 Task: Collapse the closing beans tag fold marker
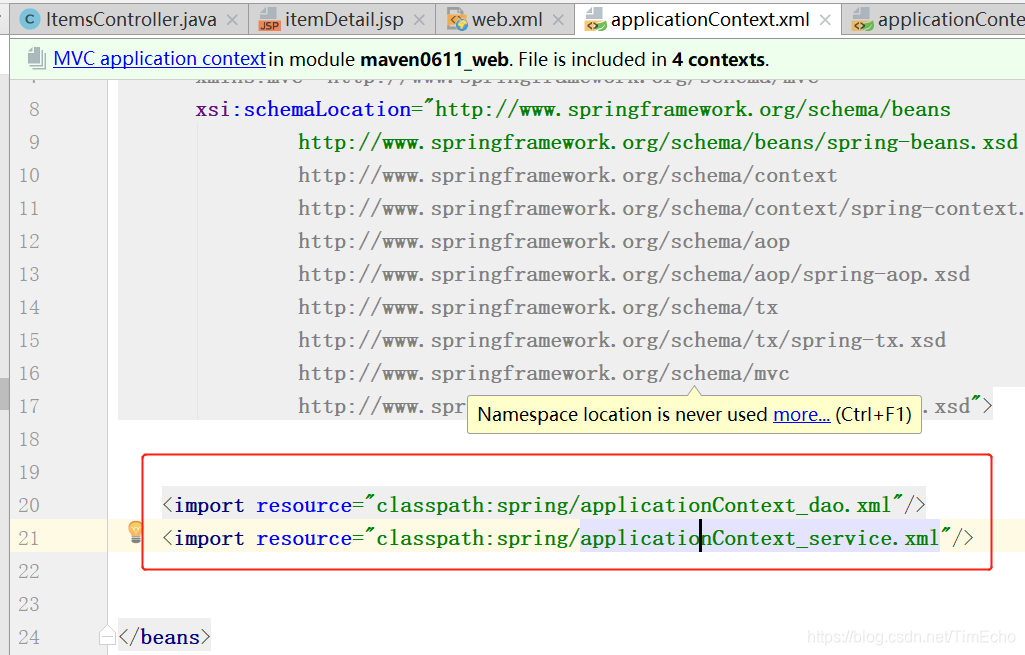click(107, 635)
